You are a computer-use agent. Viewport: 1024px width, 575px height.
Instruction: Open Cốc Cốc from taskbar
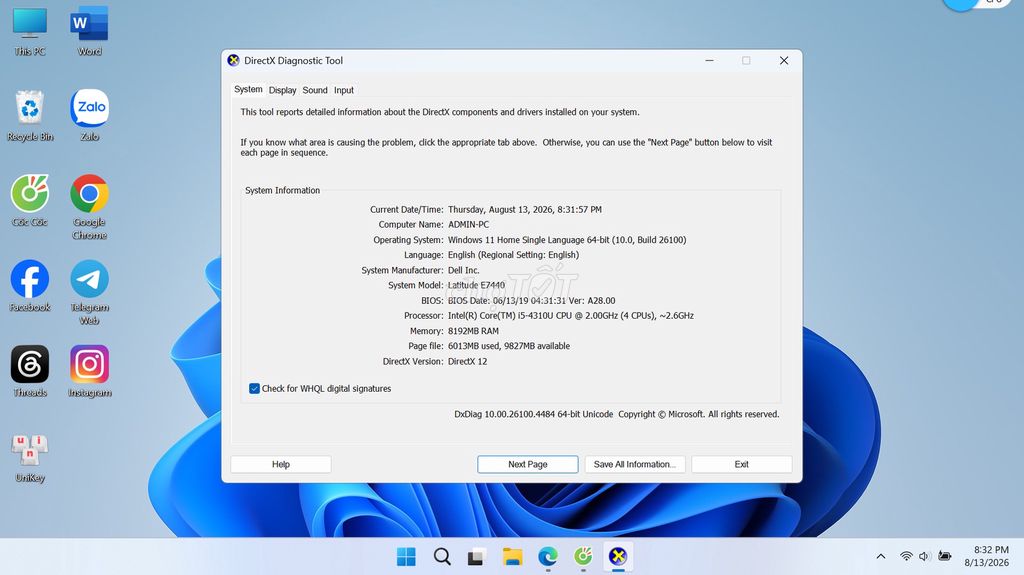click(x=583, y=557)
